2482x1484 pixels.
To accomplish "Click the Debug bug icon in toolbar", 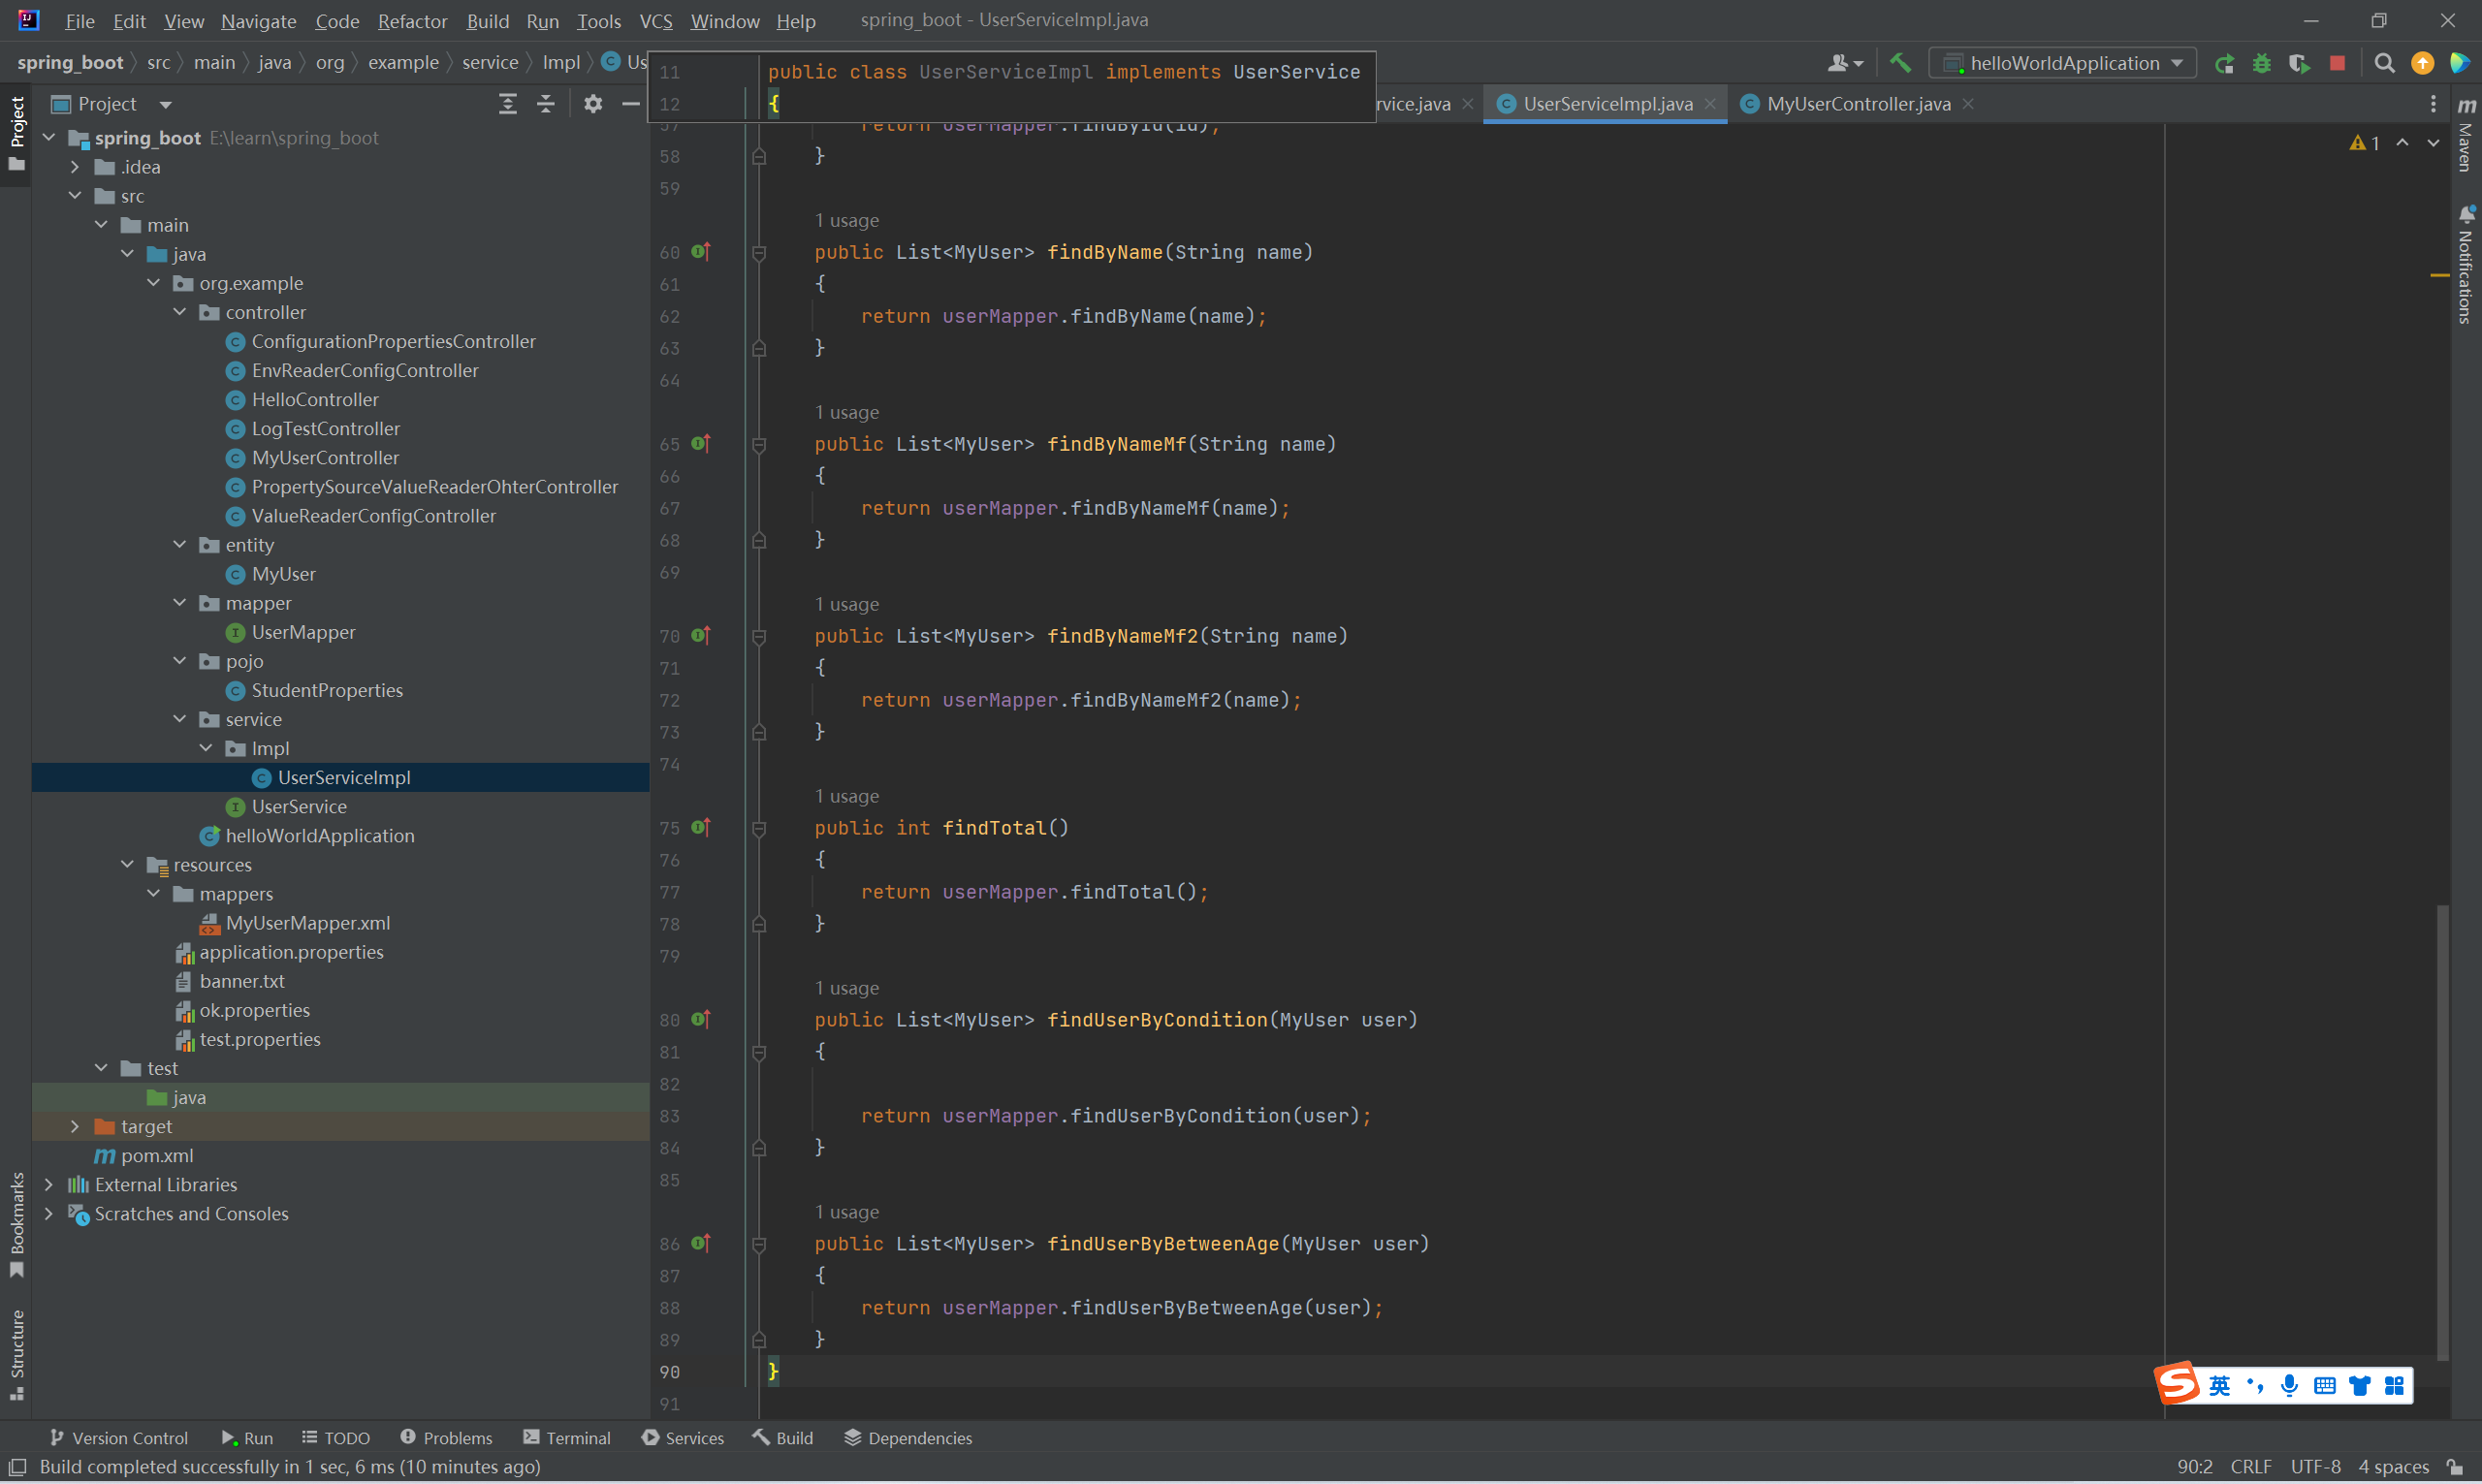I will (2261, 63).
